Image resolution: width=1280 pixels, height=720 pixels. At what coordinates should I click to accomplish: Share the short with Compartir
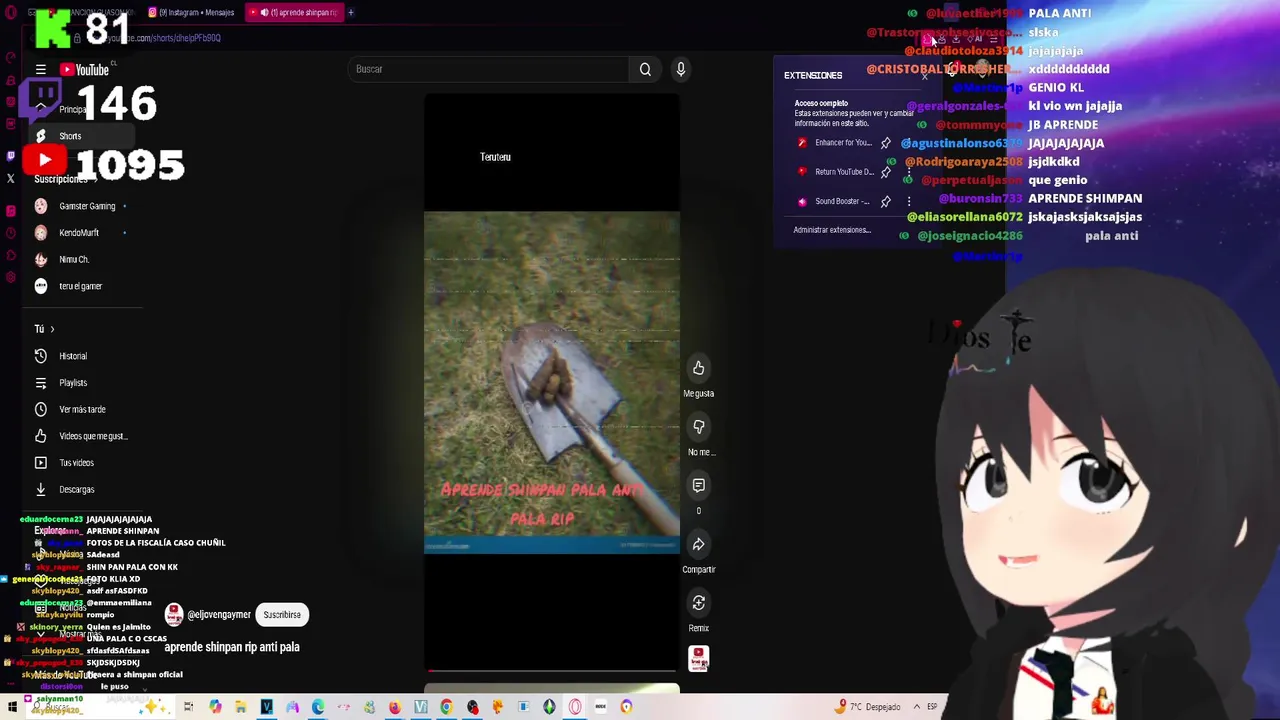tap(699, 545)
